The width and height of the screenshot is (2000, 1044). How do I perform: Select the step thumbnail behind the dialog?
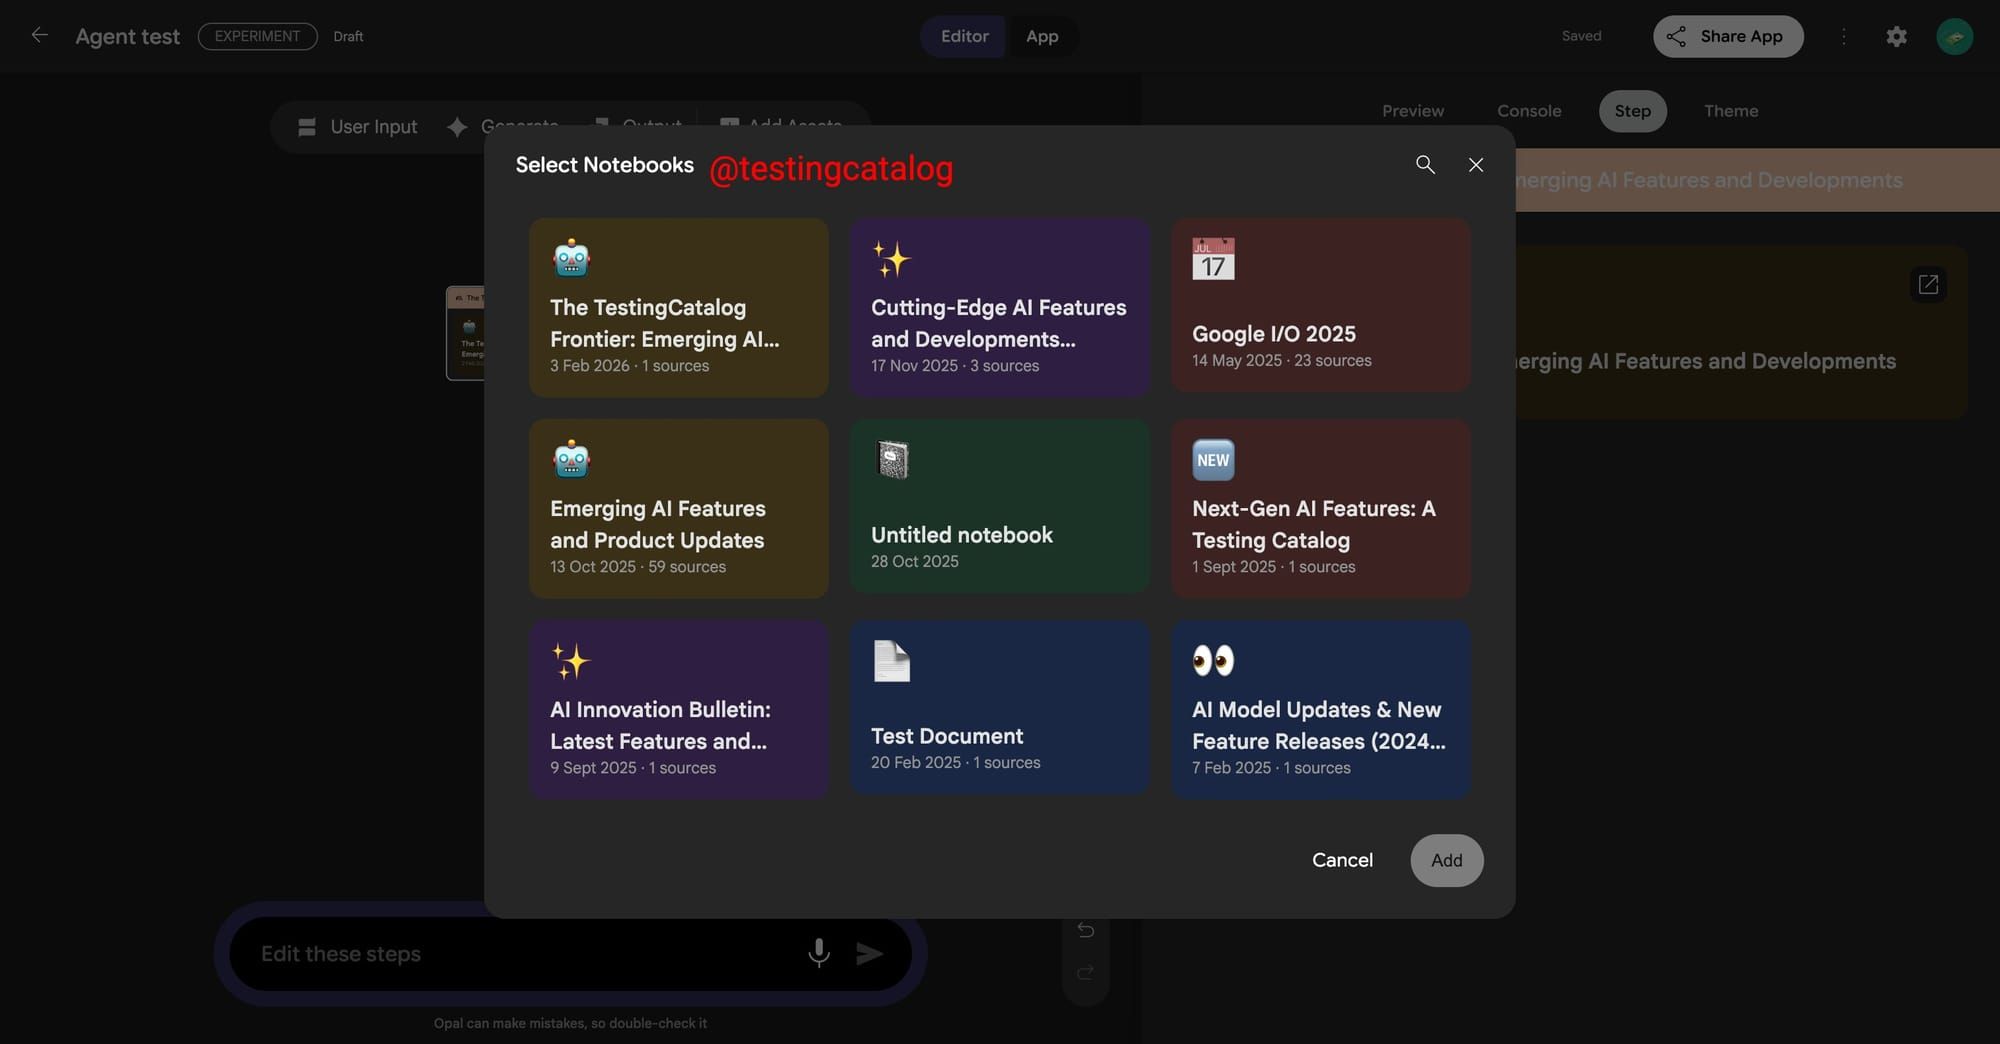click(465, 333)
